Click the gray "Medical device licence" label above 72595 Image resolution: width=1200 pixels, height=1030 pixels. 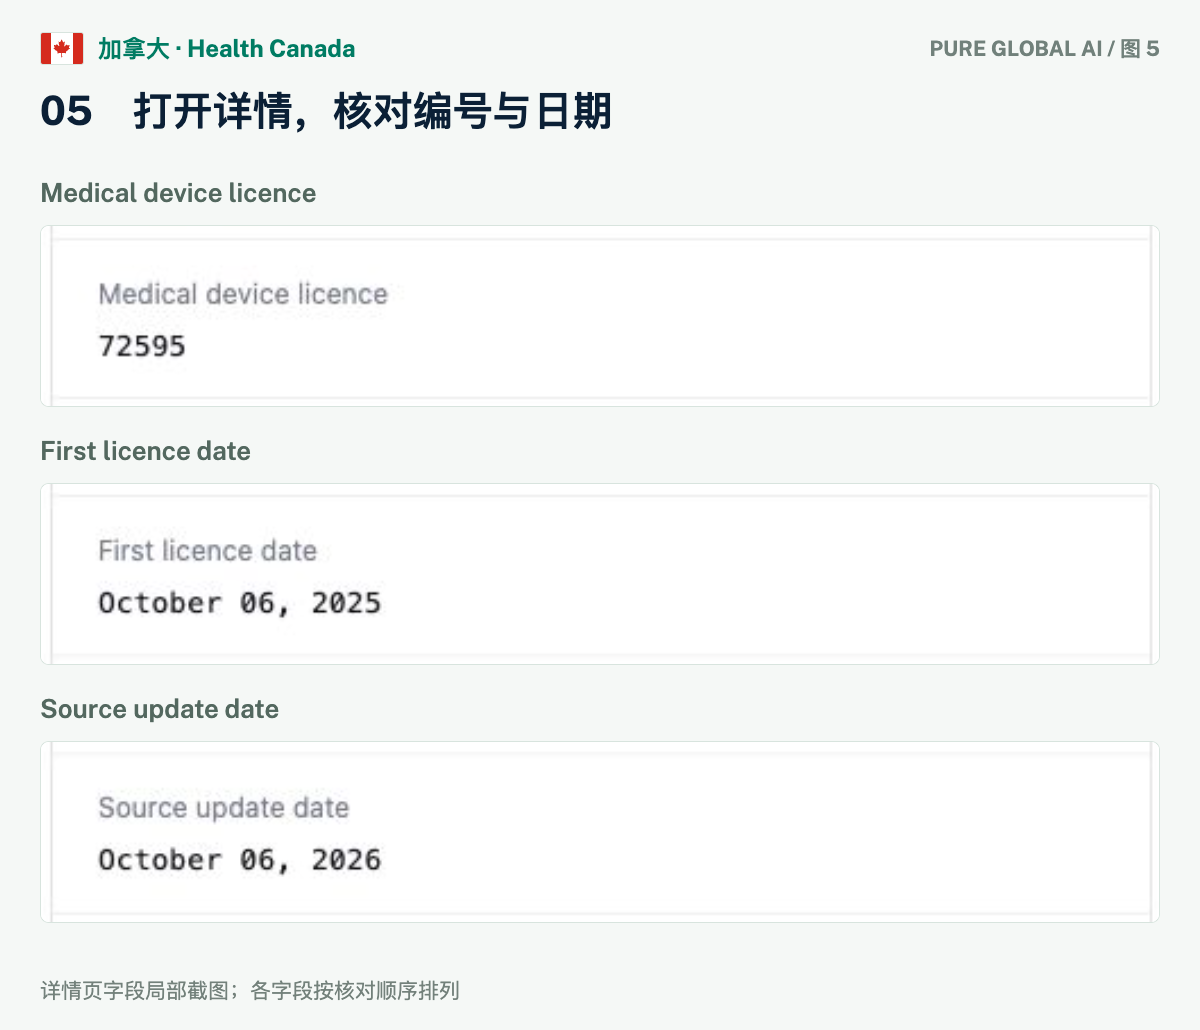(x=243, y=294)
